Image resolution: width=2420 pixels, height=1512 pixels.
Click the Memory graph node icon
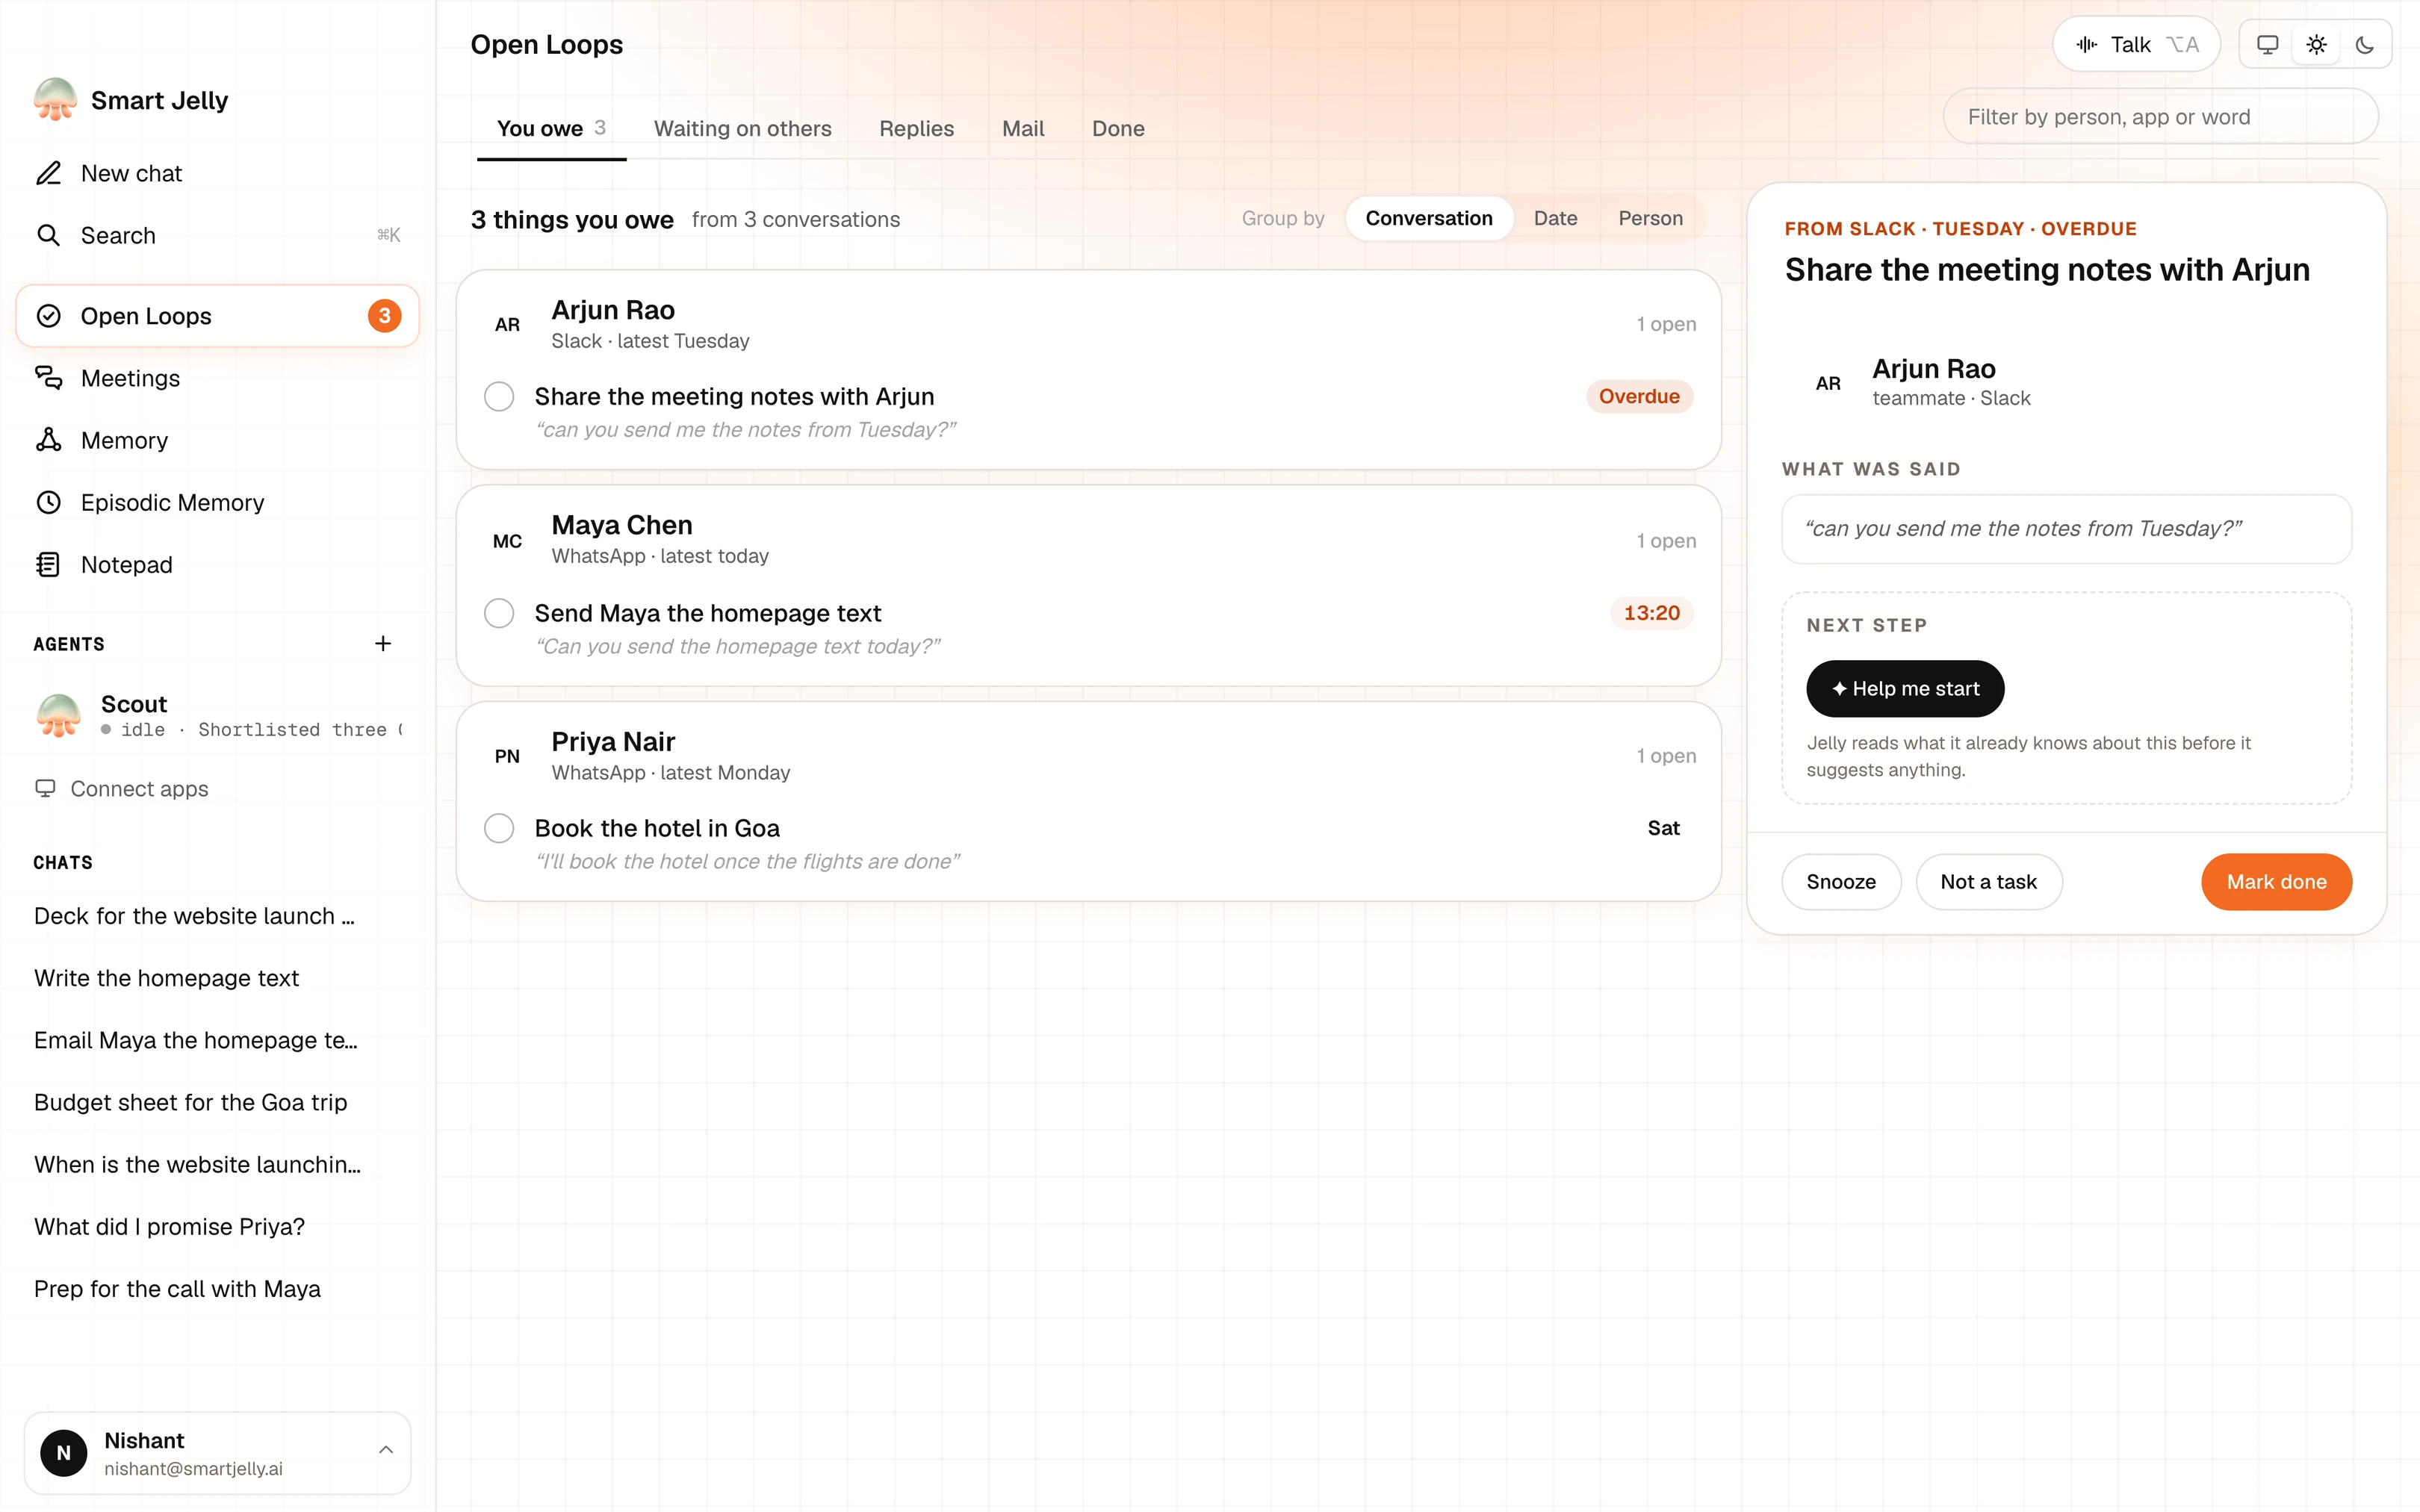pos(48,440)
